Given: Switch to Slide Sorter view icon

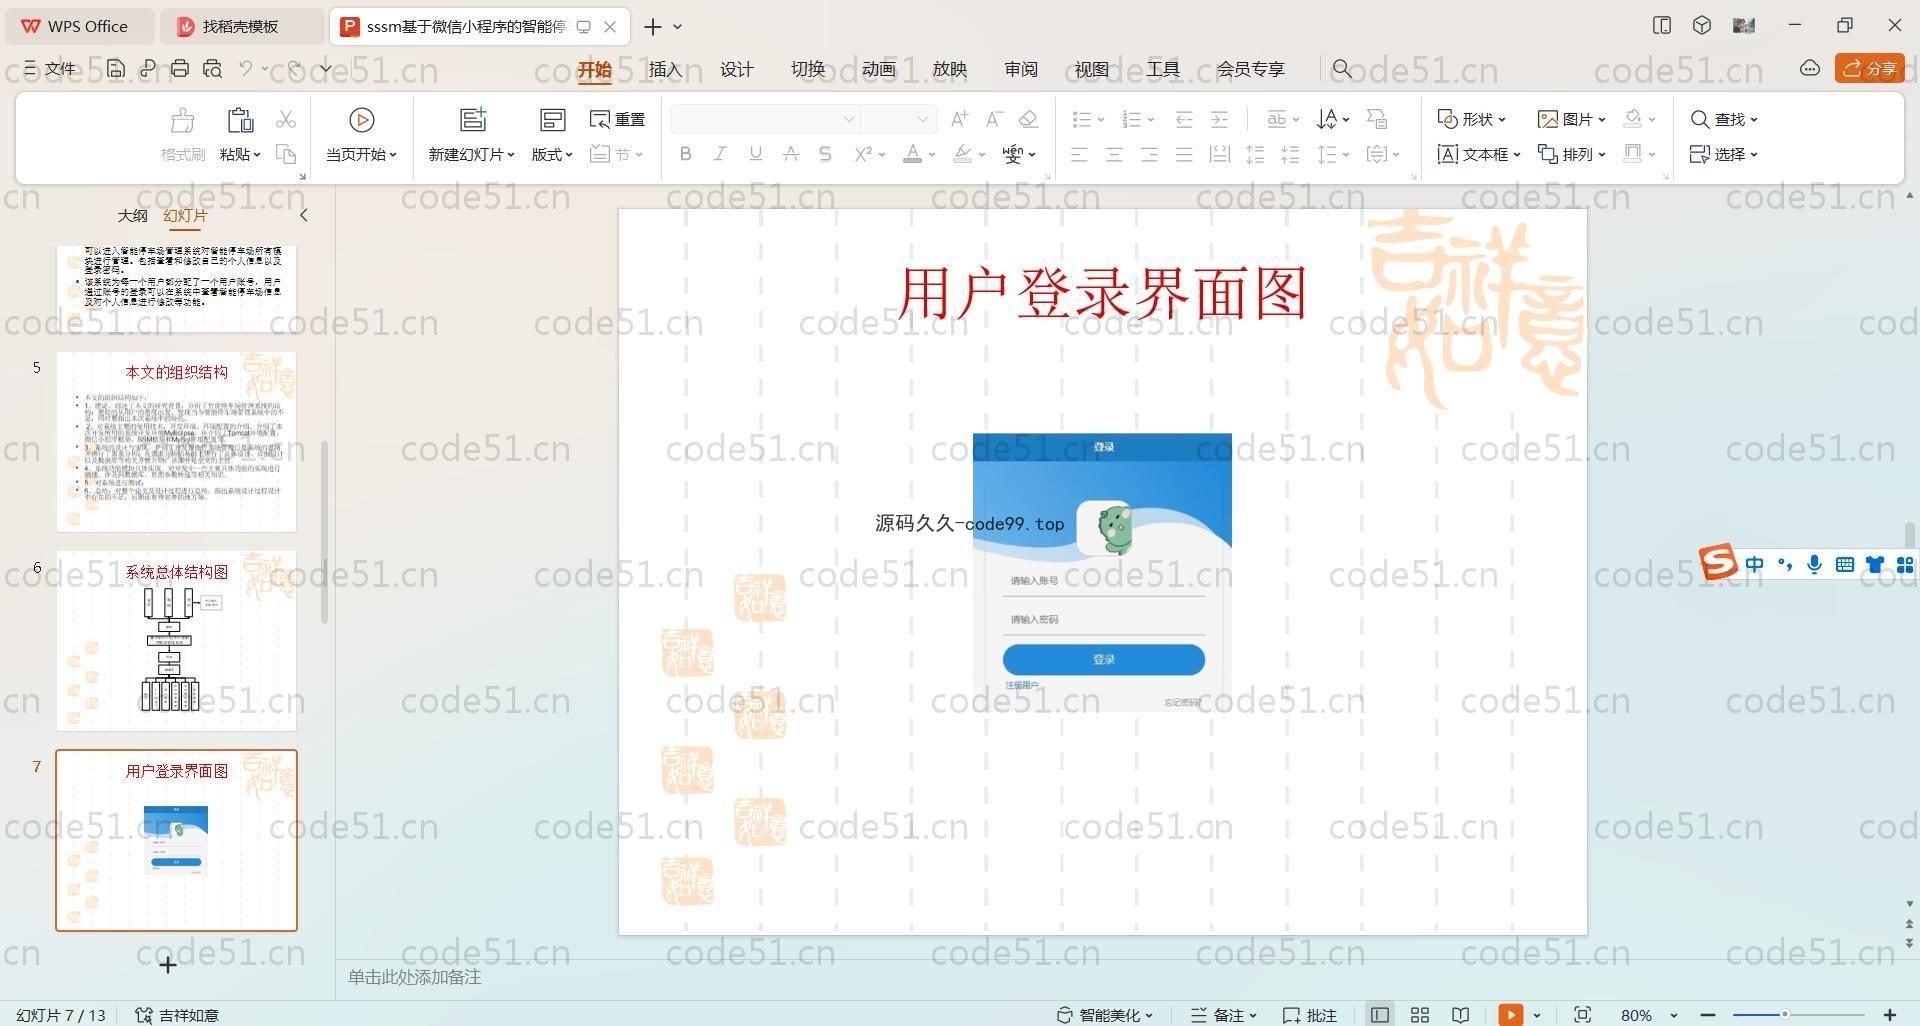Looking at the screenshot, I should coord(1419,1015).
